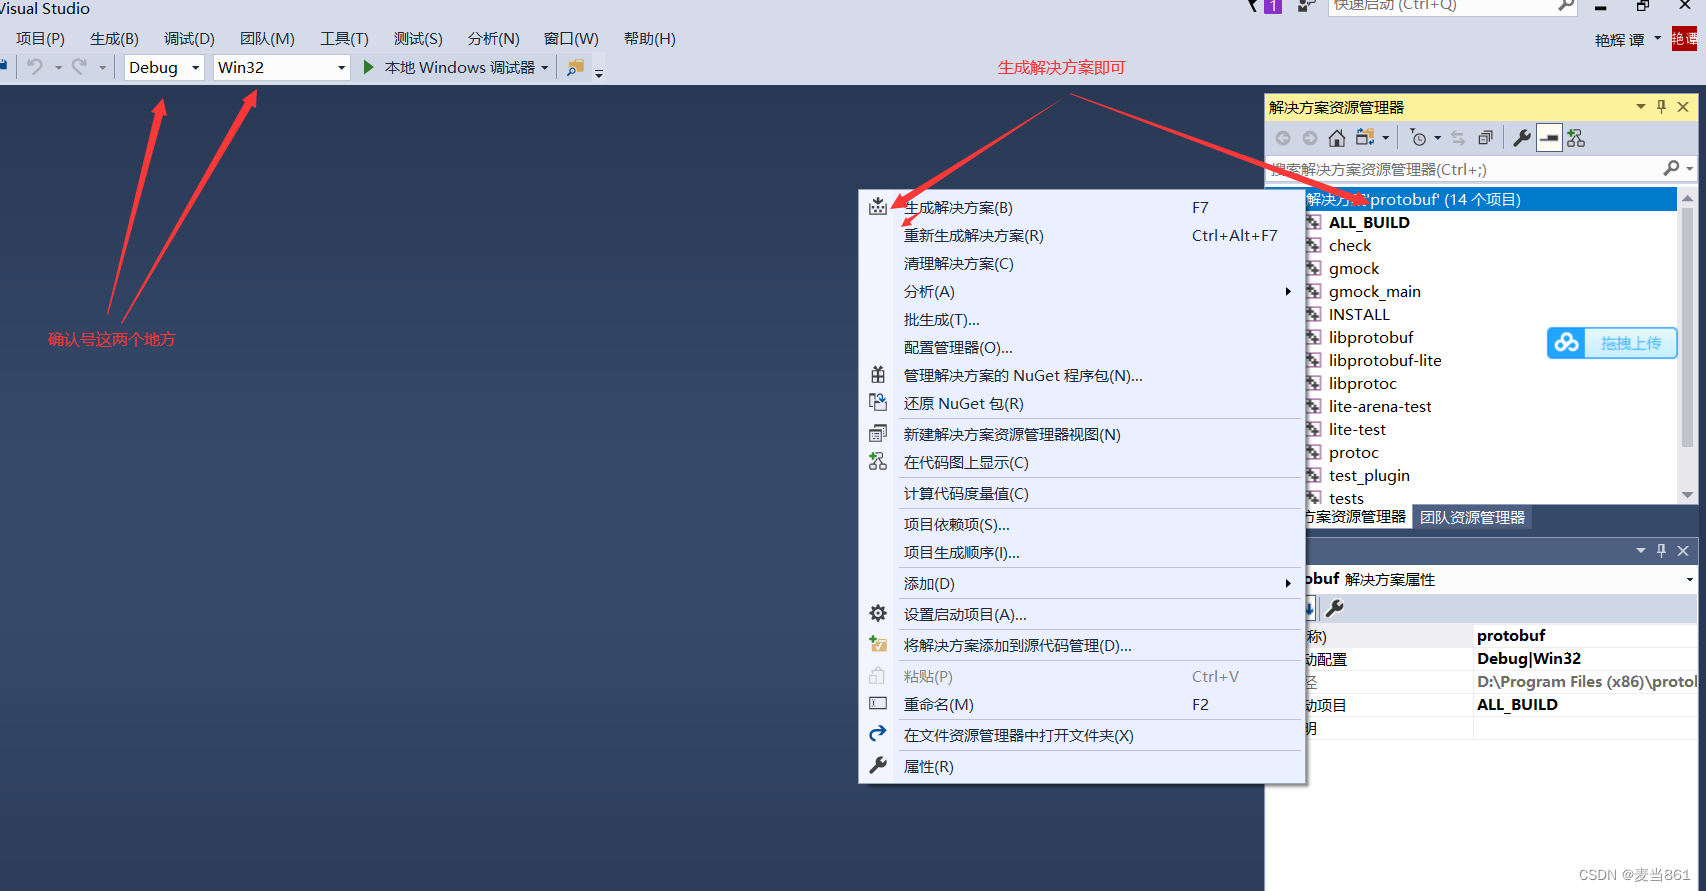This screenshot has width=1706, height=891.
Task: Click the Solution Explorer scrollbar down arrow
Action: pyautogui.click(x=1688, y=495)
